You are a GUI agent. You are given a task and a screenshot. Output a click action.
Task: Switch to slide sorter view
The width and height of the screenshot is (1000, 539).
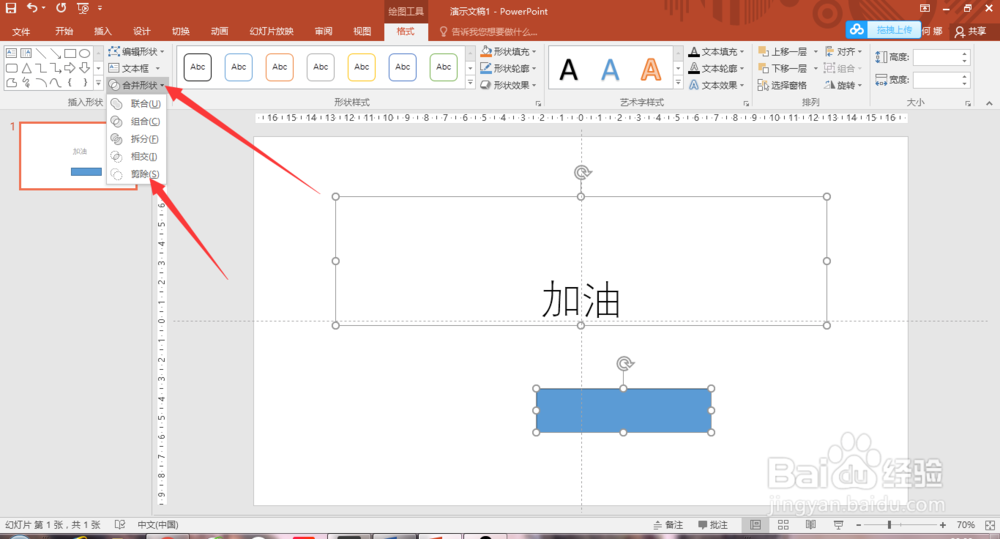pos(783,524)
